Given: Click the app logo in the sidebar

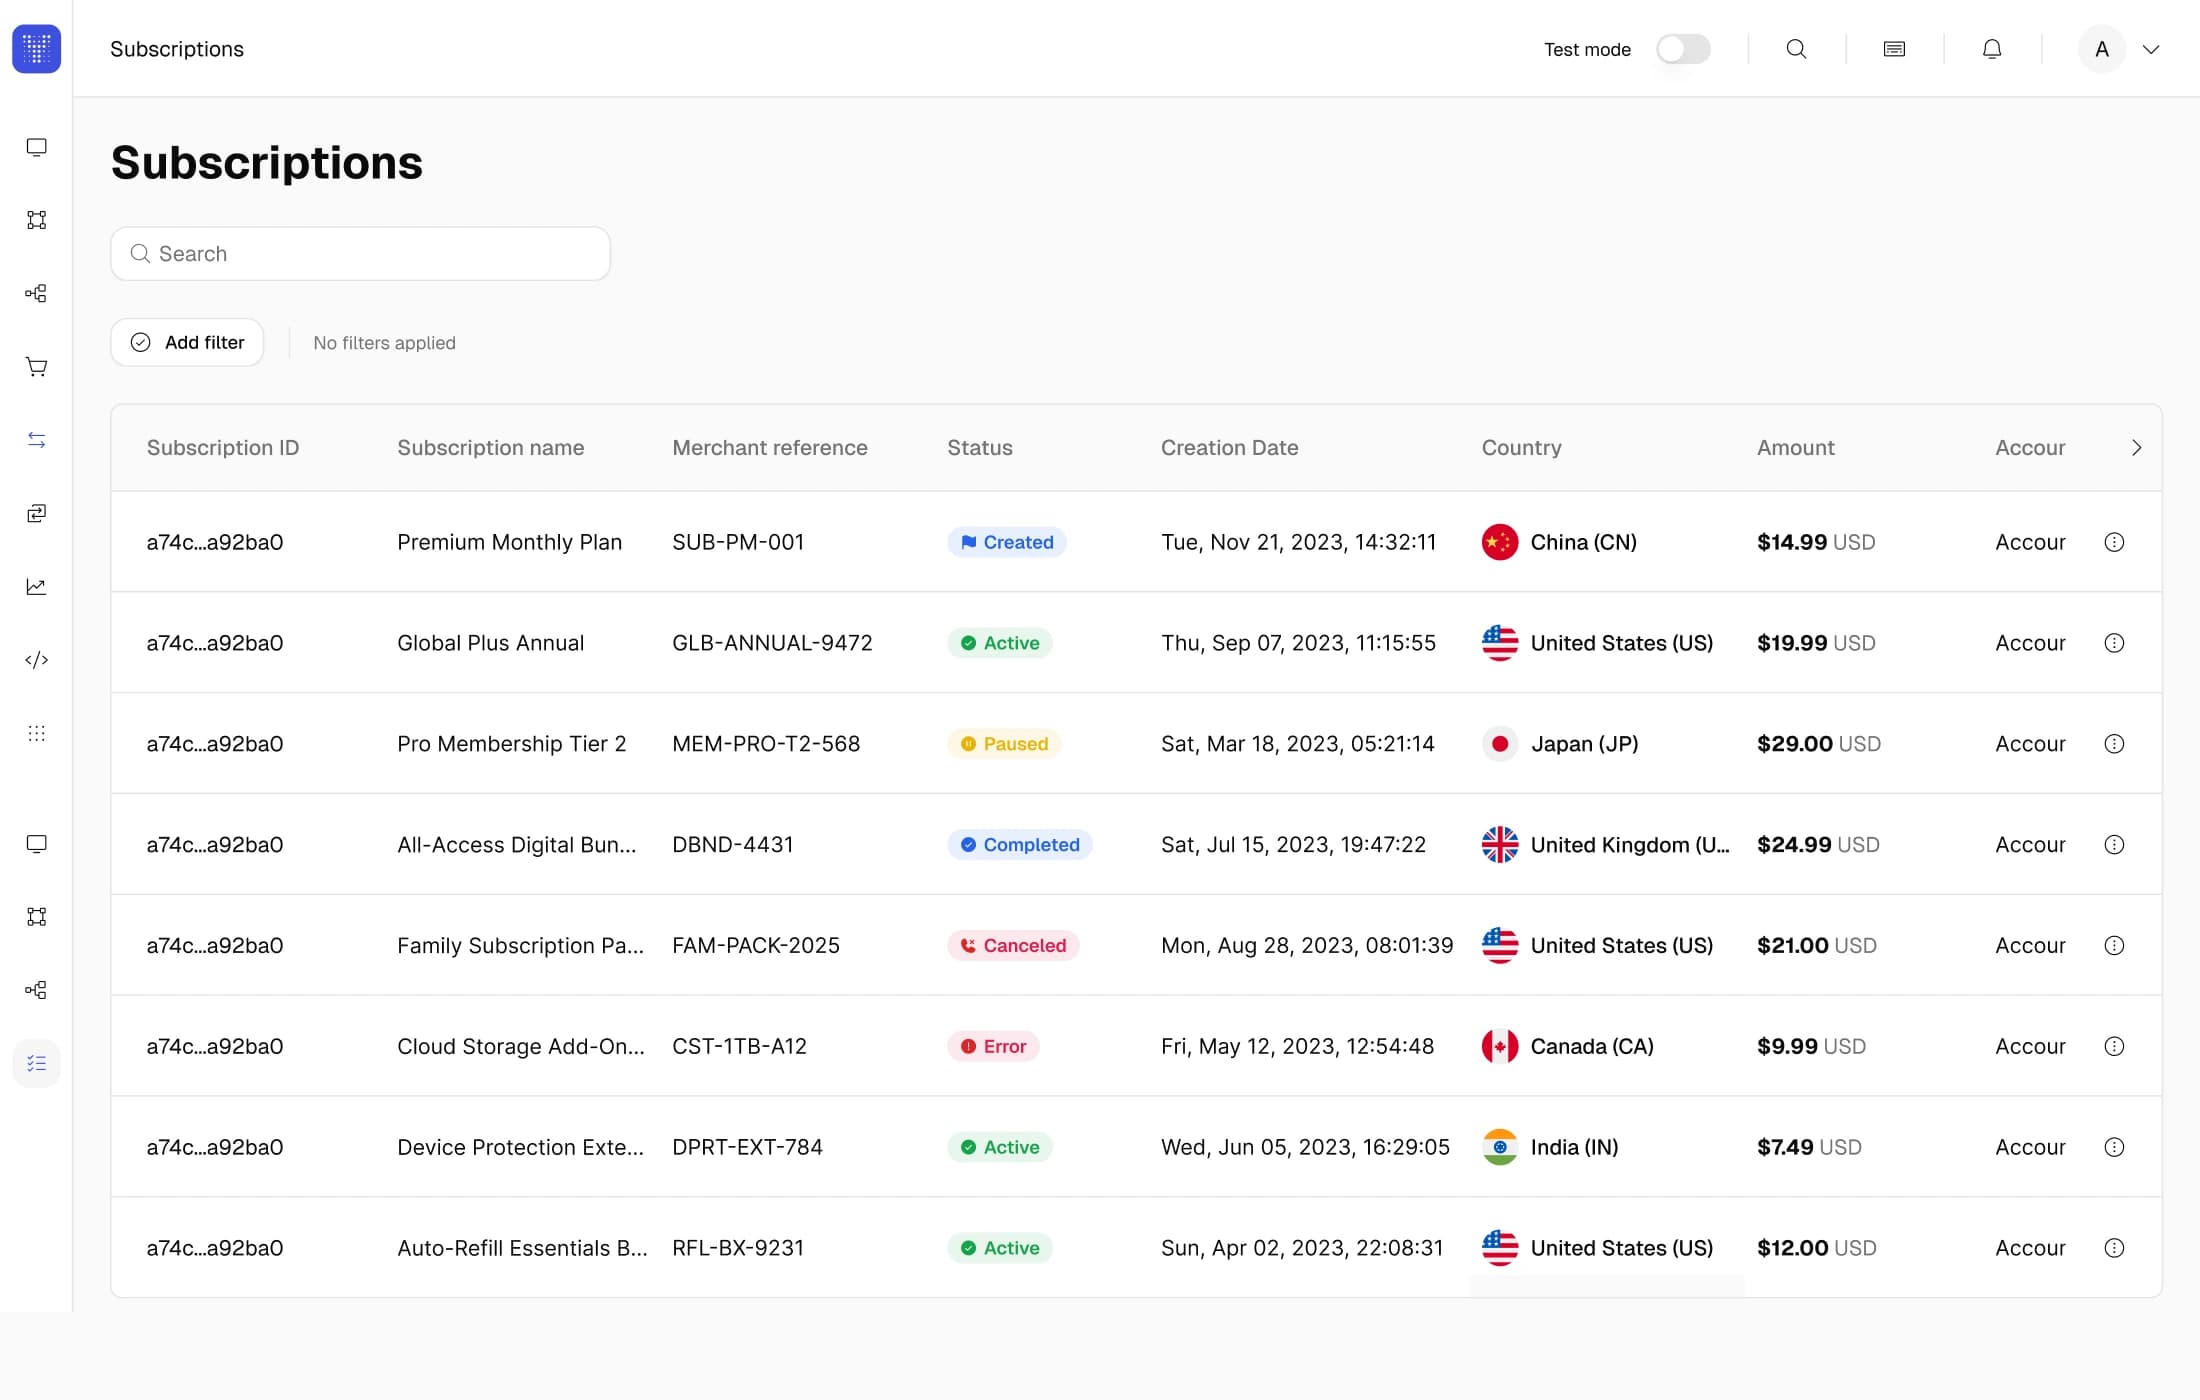Looking at the screenshot, I should coord(36,49).
